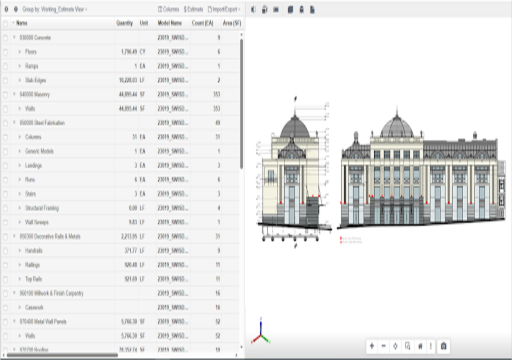Click the scroll-down arrow of the table scrollbar
This screenshot has height=360, width=512.
tap(241, 348)
